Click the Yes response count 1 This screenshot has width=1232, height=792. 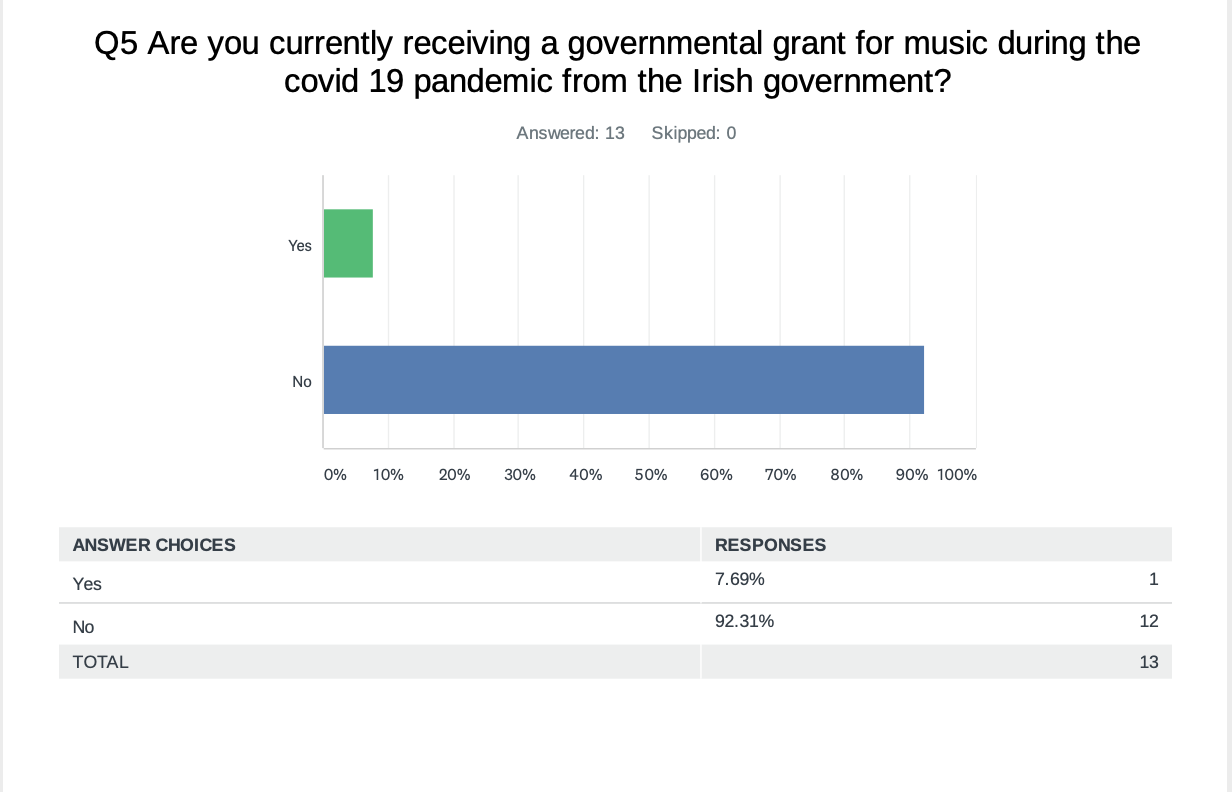(1153, 579)
